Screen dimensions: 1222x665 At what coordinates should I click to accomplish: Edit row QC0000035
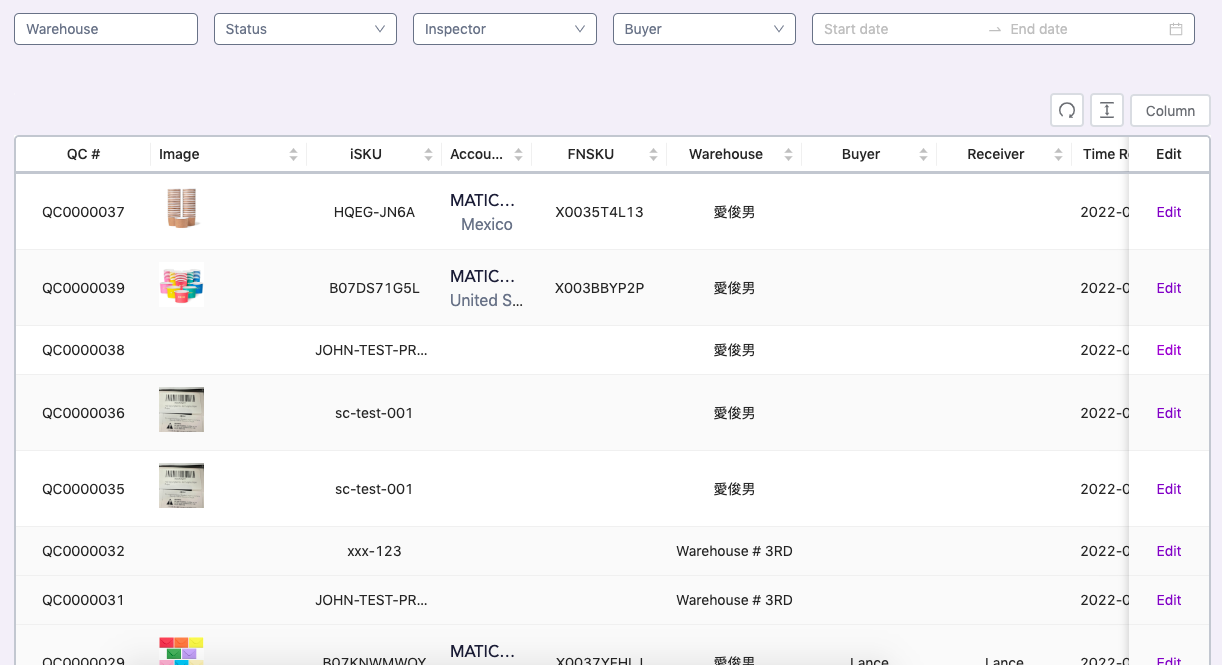(x=1169, y=489)
